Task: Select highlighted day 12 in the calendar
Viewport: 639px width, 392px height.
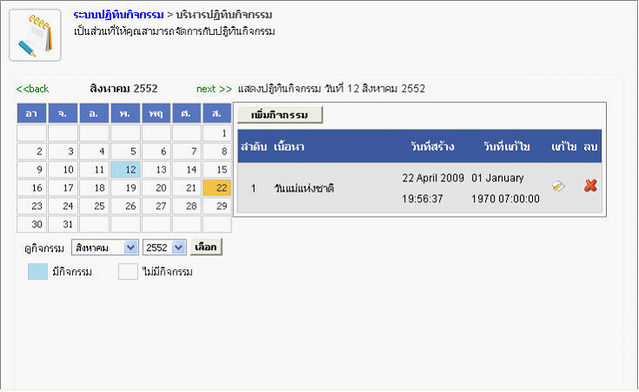Action: [x=126, y=170]
